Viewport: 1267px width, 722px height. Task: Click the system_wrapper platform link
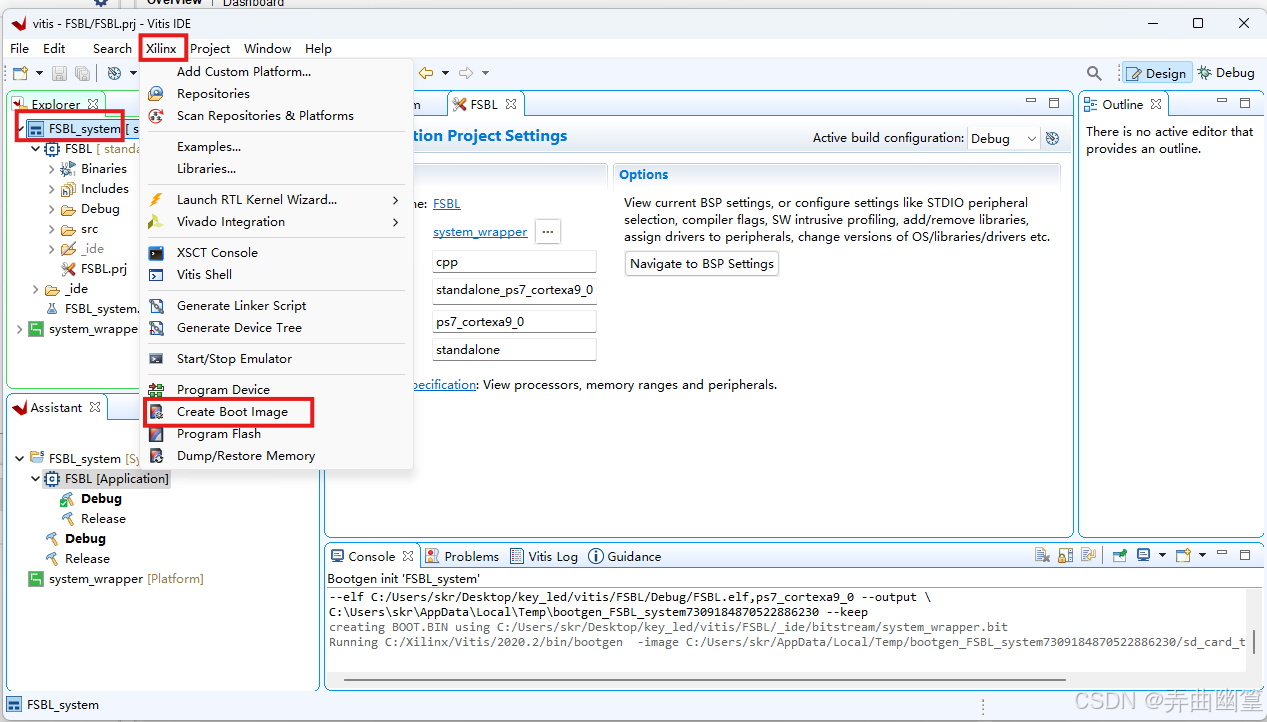(480, 231)
